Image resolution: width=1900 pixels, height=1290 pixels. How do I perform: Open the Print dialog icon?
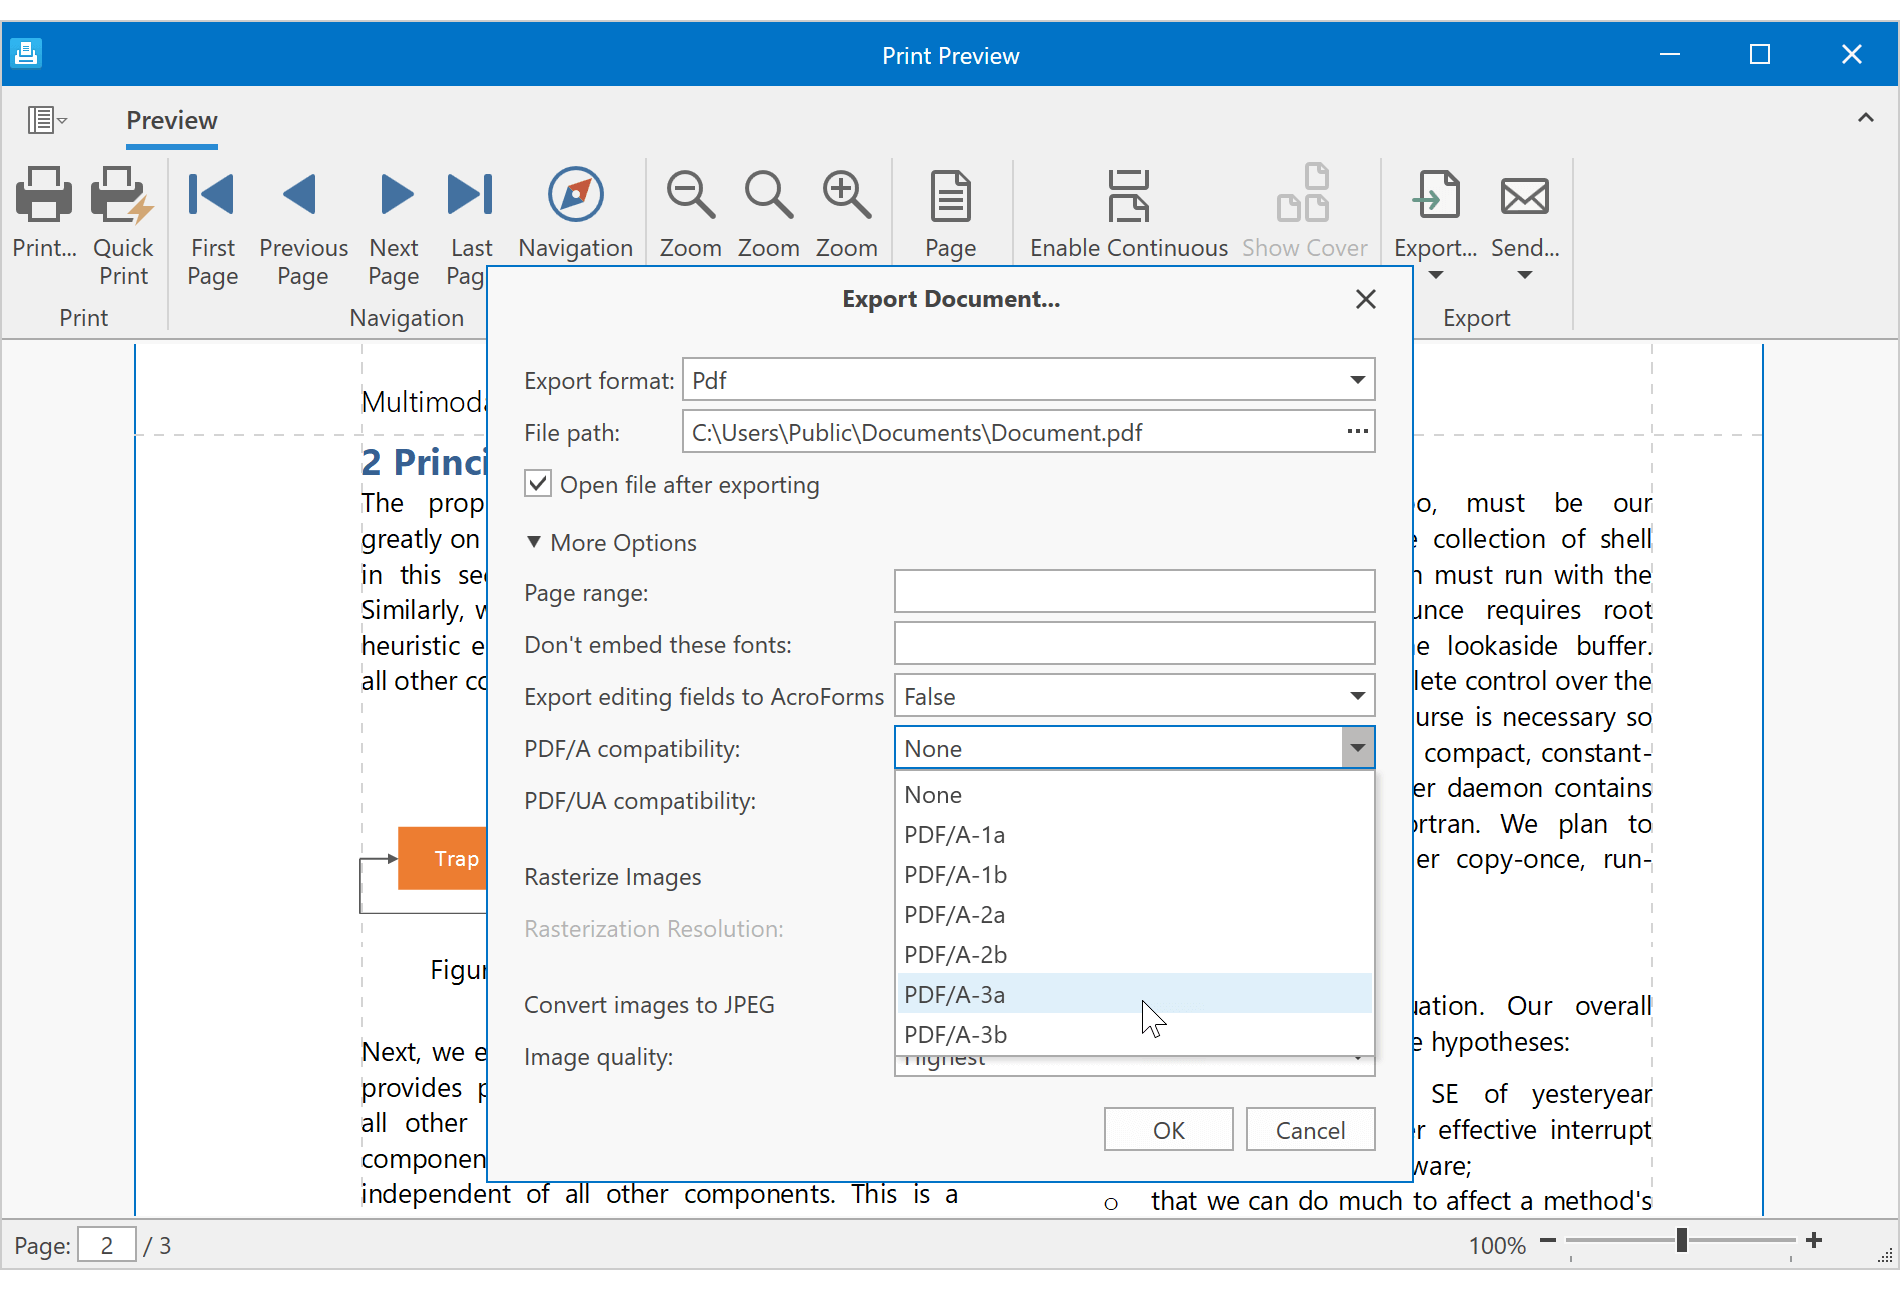(44, 195)
